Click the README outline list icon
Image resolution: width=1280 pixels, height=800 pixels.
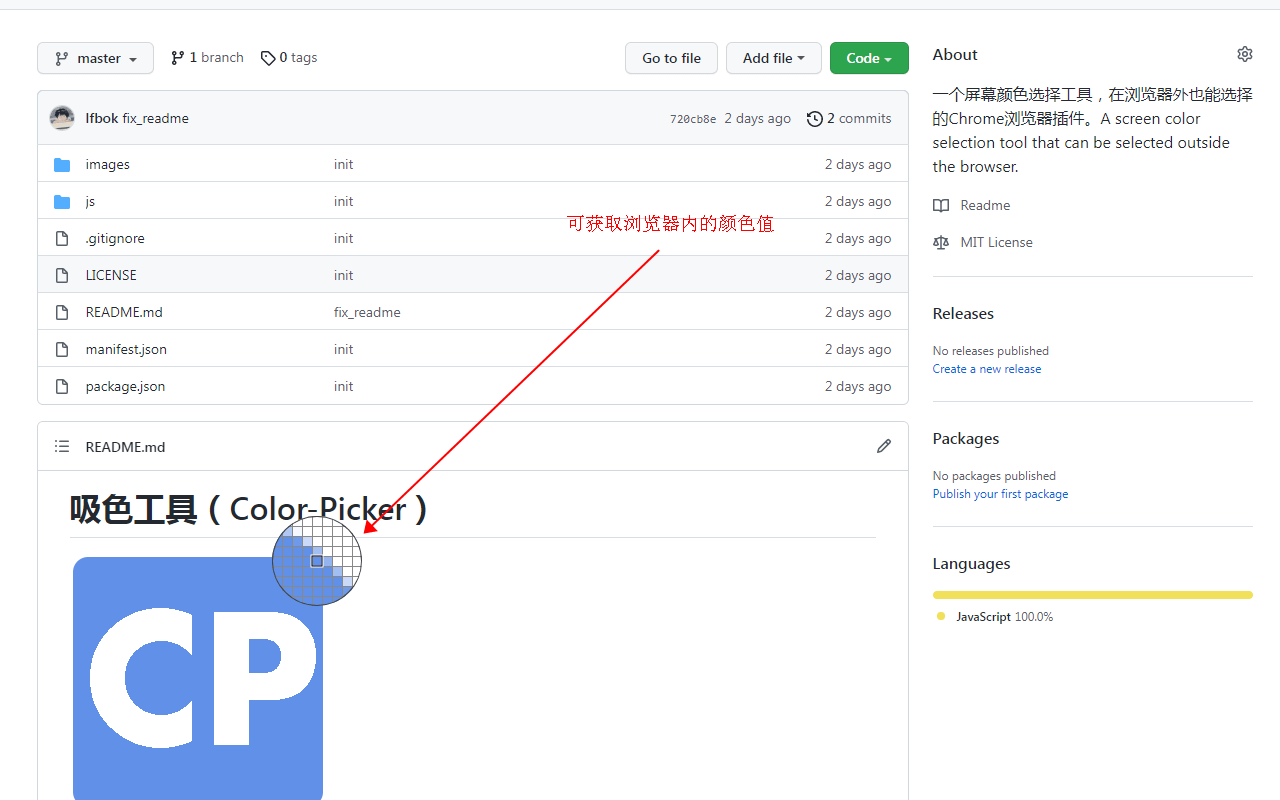click(62, 446)
